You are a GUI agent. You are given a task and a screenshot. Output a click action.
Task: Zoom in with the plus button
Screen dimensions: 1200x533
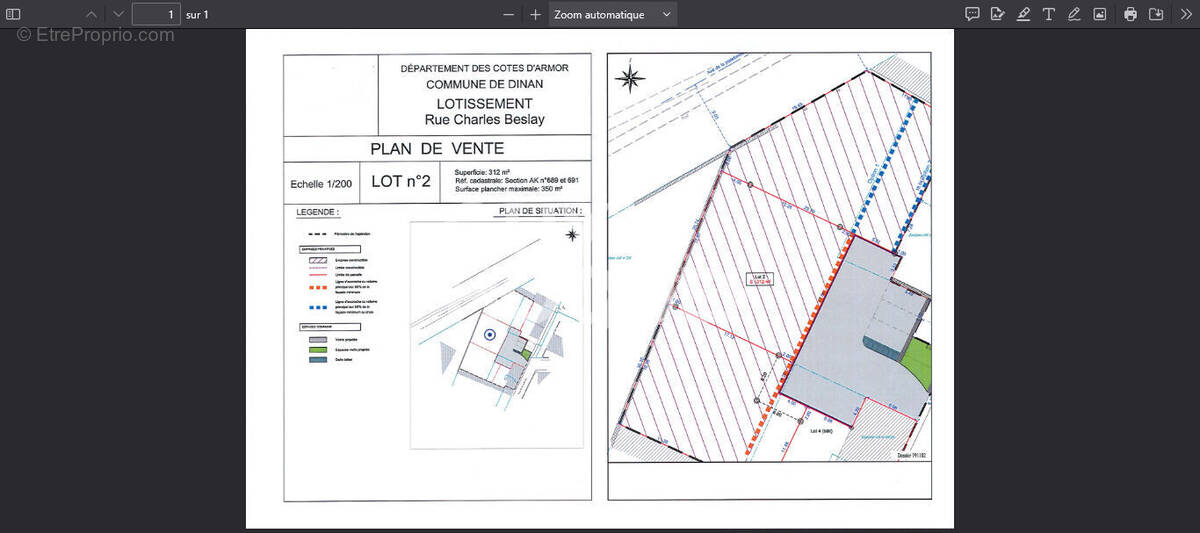tap(535, 14)
